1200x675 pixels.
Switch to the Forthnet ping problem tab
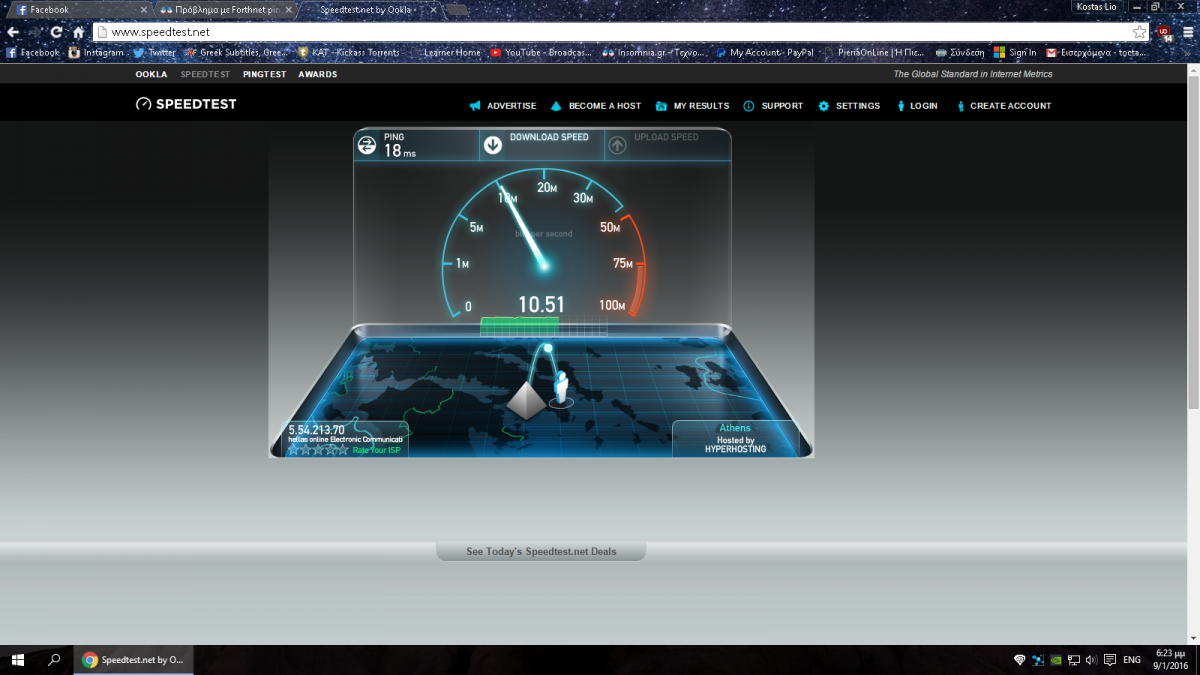[229, 9]
